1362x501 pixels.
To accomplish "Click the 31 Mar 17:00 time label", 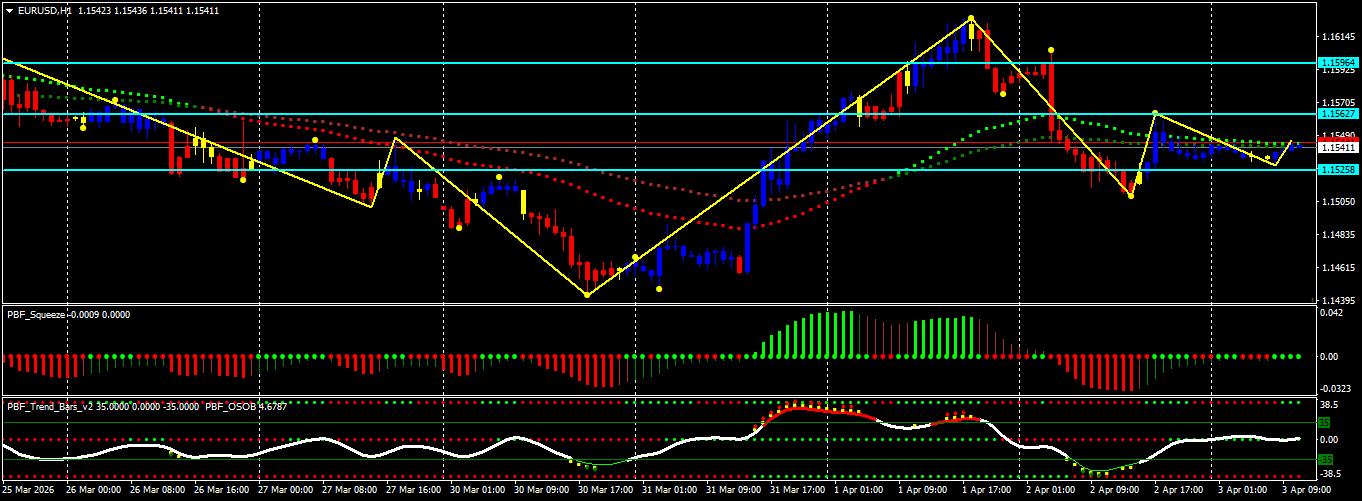I will (x=797, y=491).
